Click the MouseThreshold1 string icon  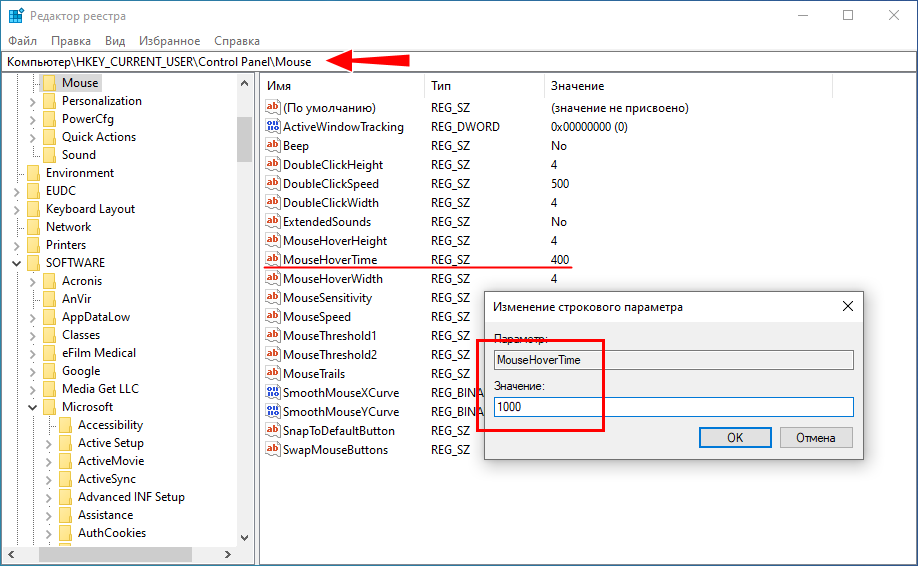coord(272,335)
